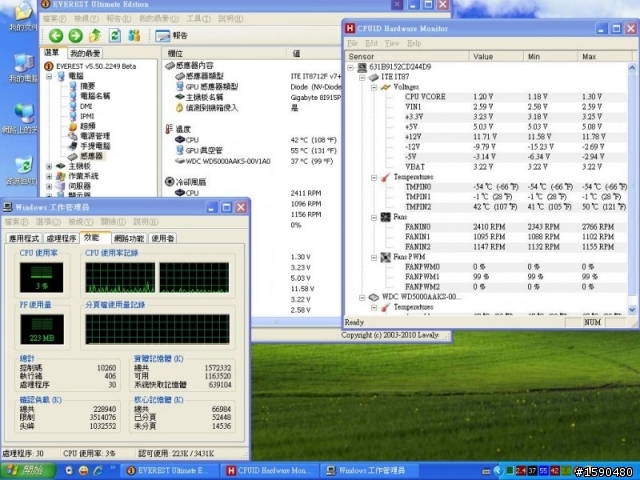The image size is (640, 480).
Task: Open the 檢視 menu in Task Manager
Action: click(81, 222)
